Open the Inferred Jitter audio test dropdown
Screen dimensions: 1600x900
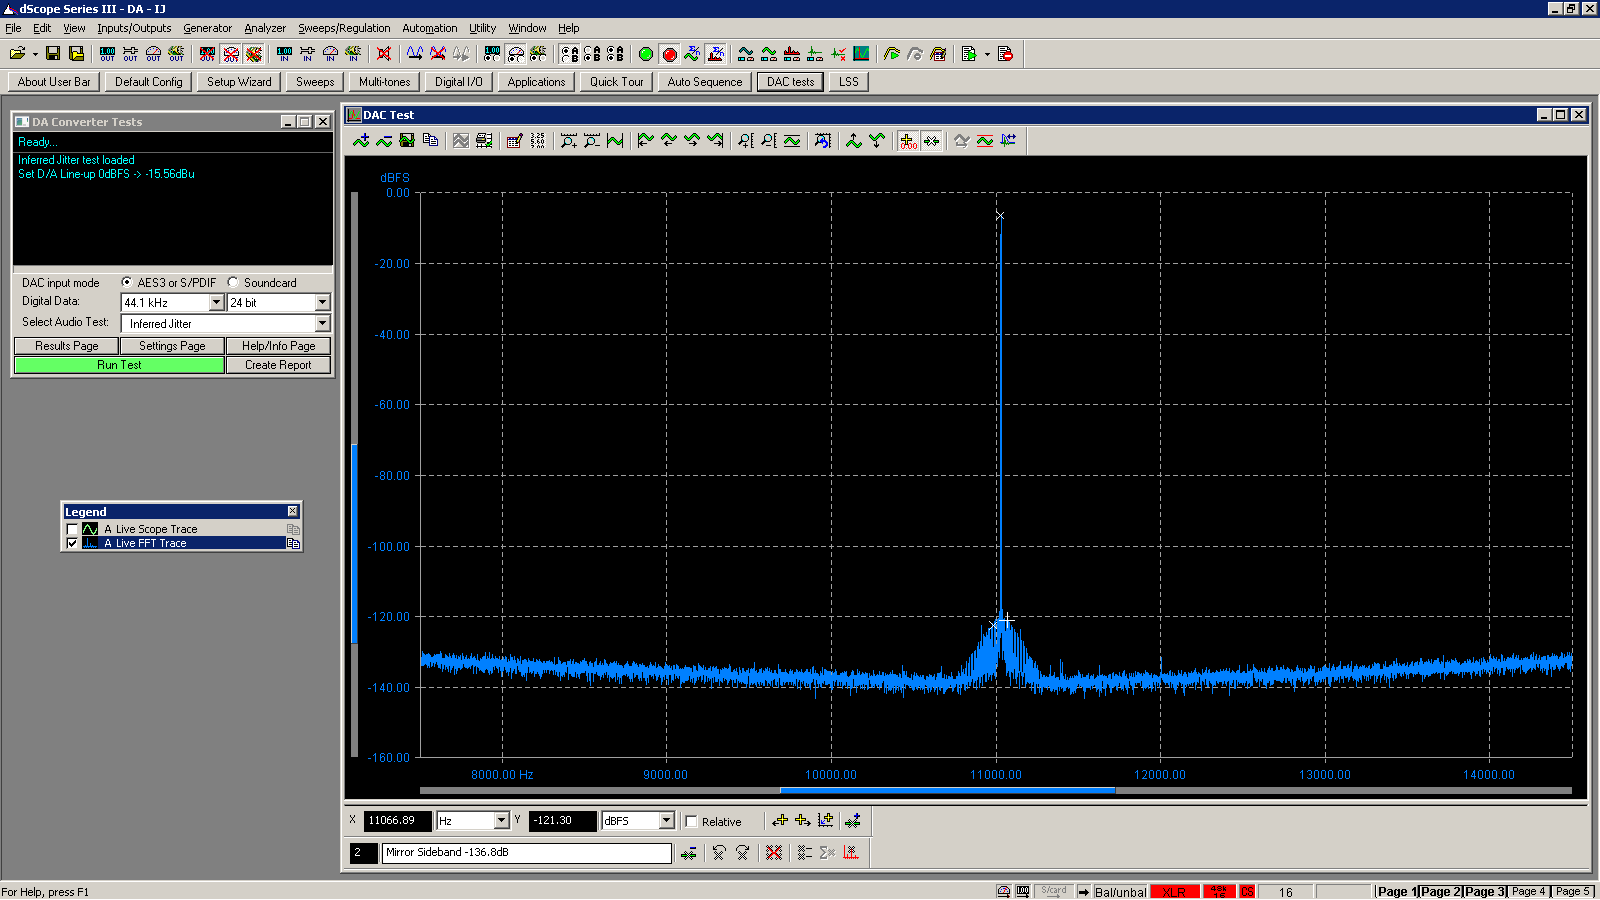click(x=322, y=324)
